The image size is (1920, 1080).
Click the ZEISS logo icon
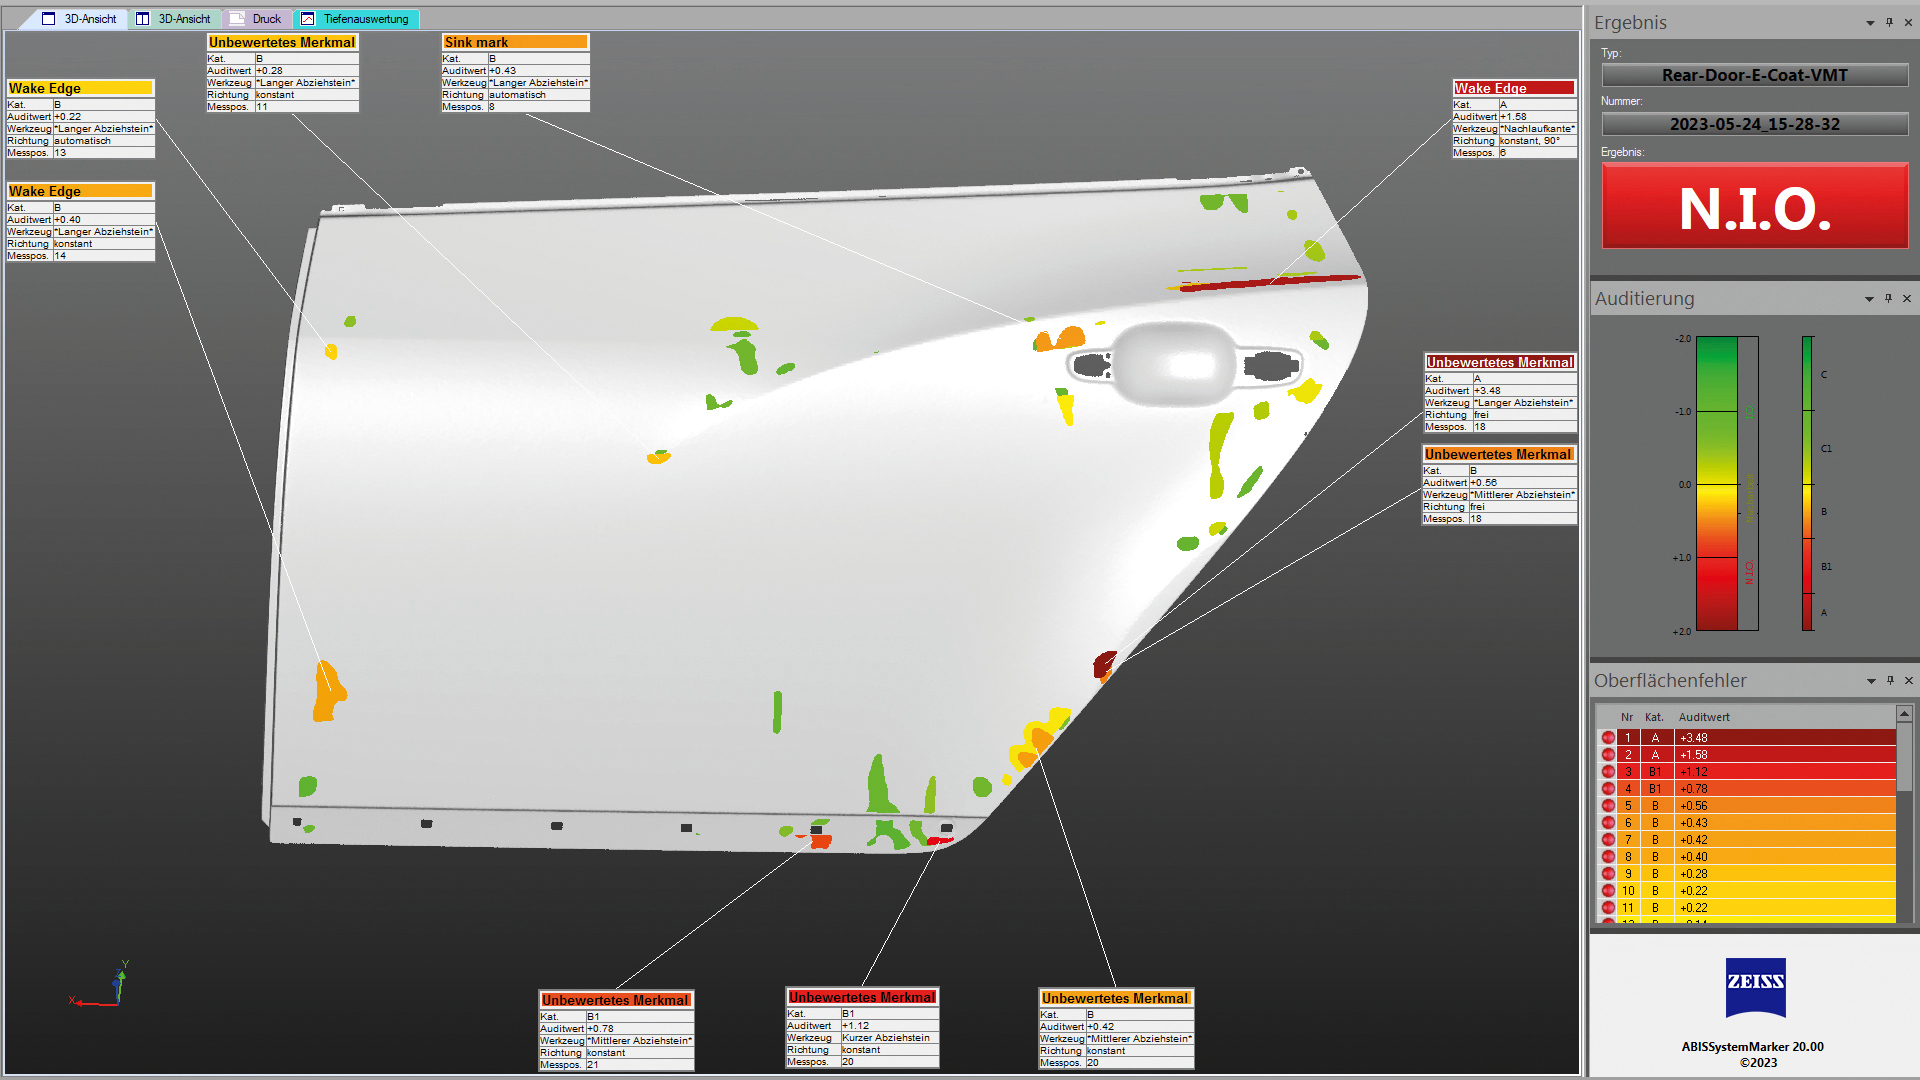click(1755, 986)
